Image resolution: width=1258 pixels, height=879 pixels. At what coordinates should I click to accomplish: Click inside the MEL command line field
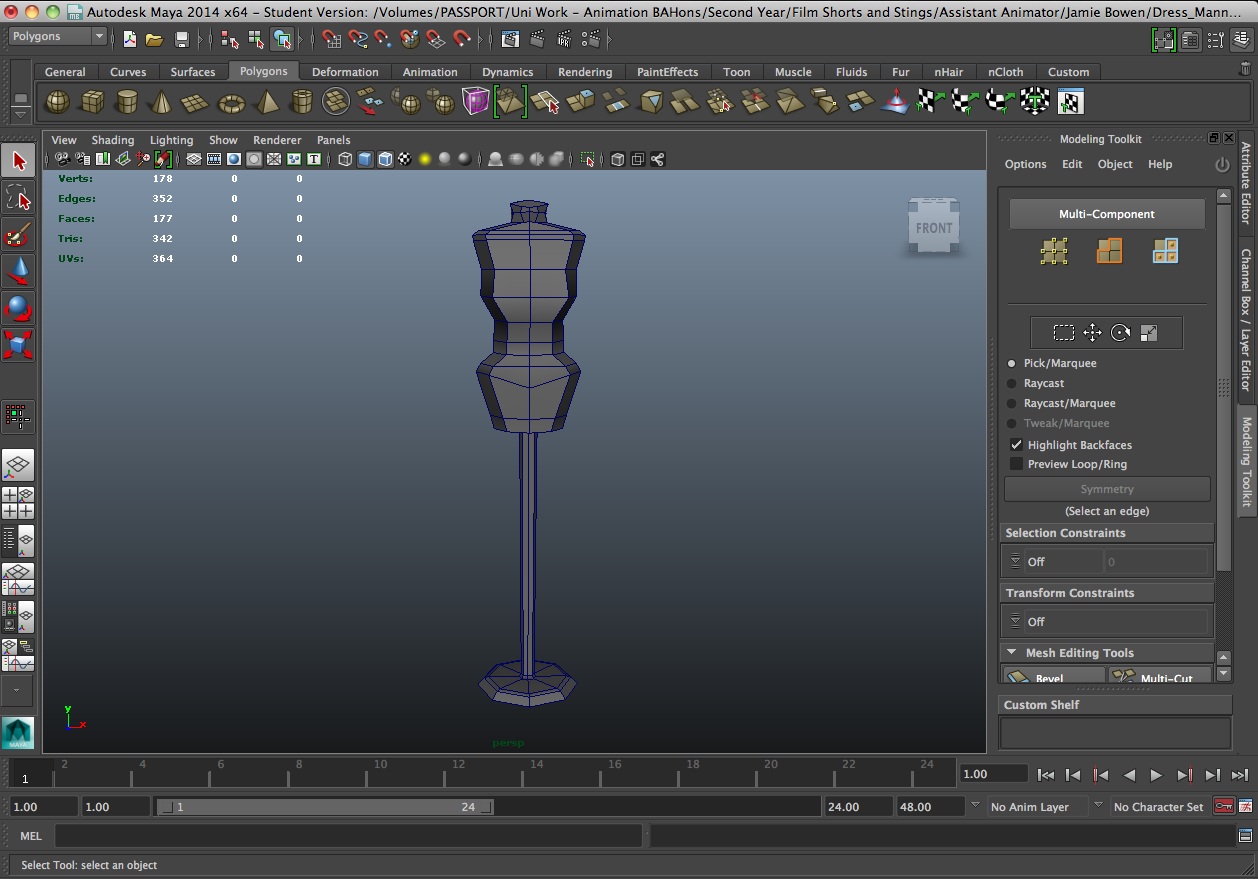pyautogui.click(x=350, y=836)
